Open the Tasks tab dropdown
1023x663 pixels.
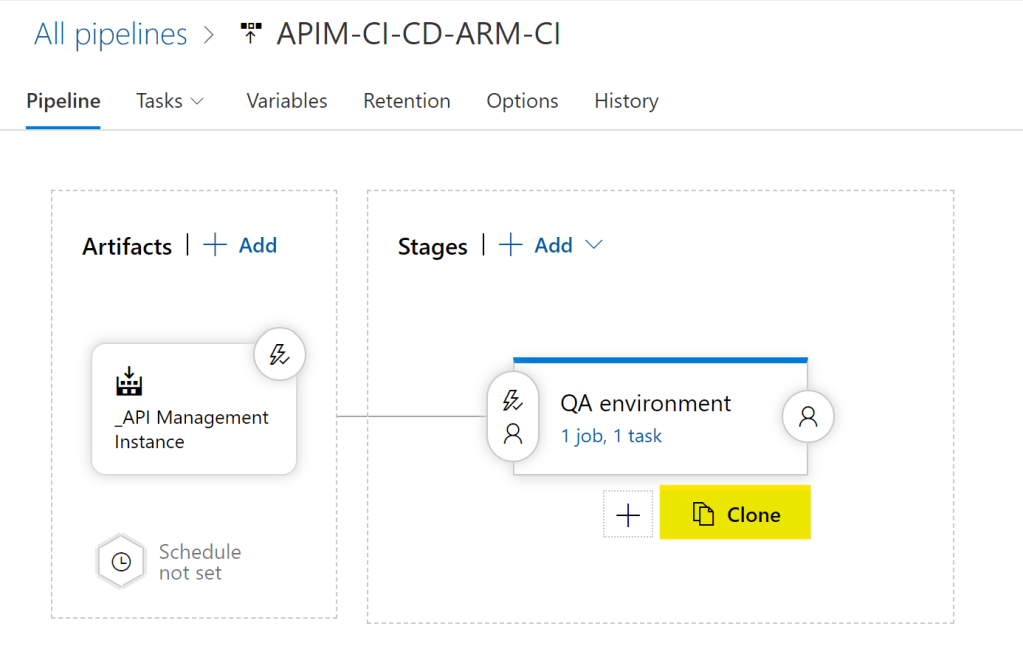coord(170,101)
